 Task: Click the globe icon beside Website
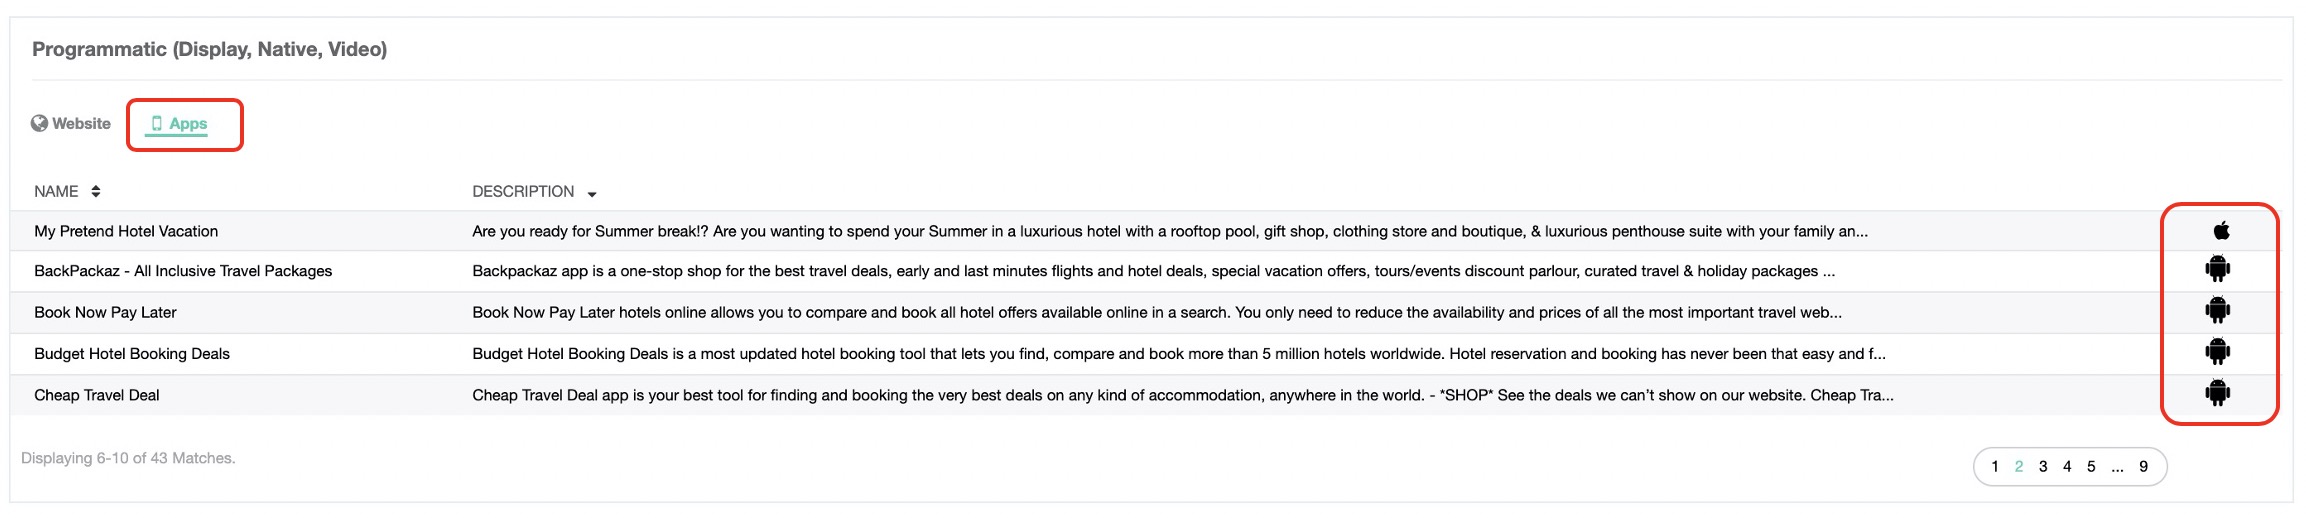39,123
